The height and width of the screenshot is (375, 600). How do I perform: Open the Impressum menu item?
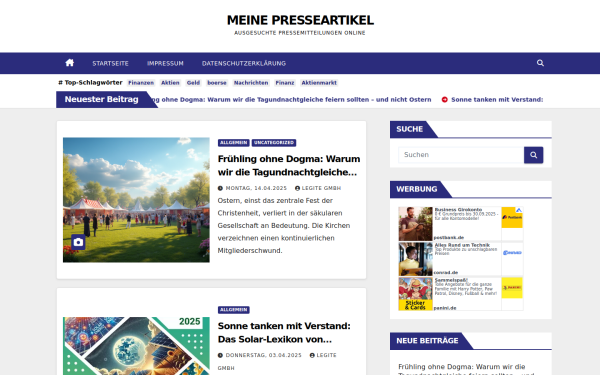click(x=165, y=64)
